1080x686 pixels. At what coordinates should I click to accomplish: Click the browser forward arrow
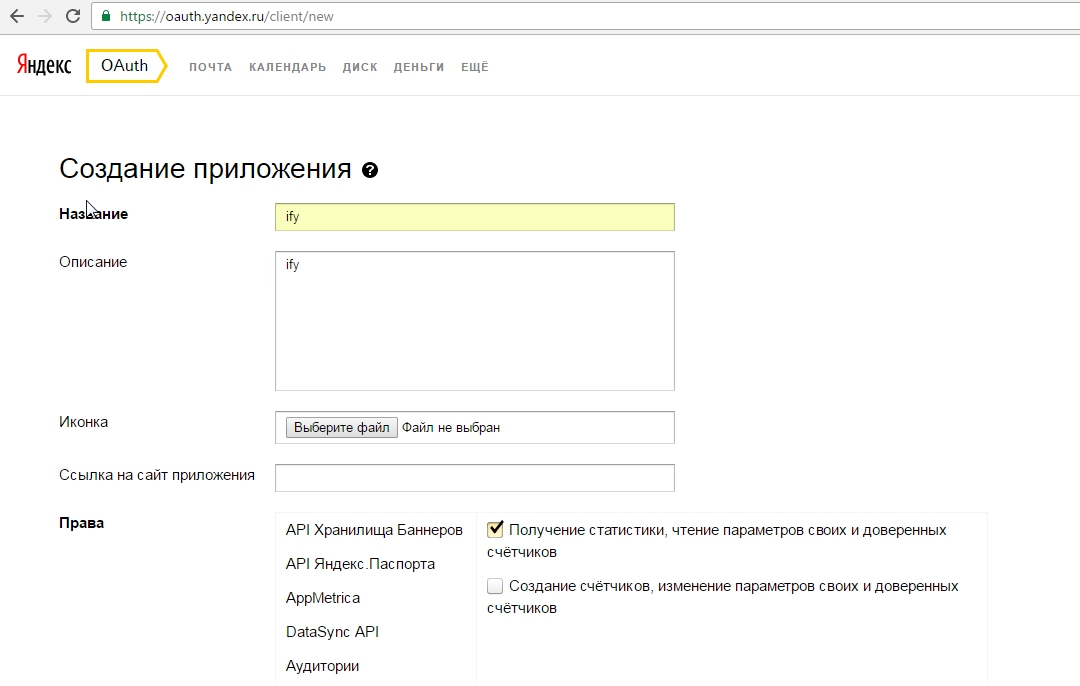coord(44,16)
